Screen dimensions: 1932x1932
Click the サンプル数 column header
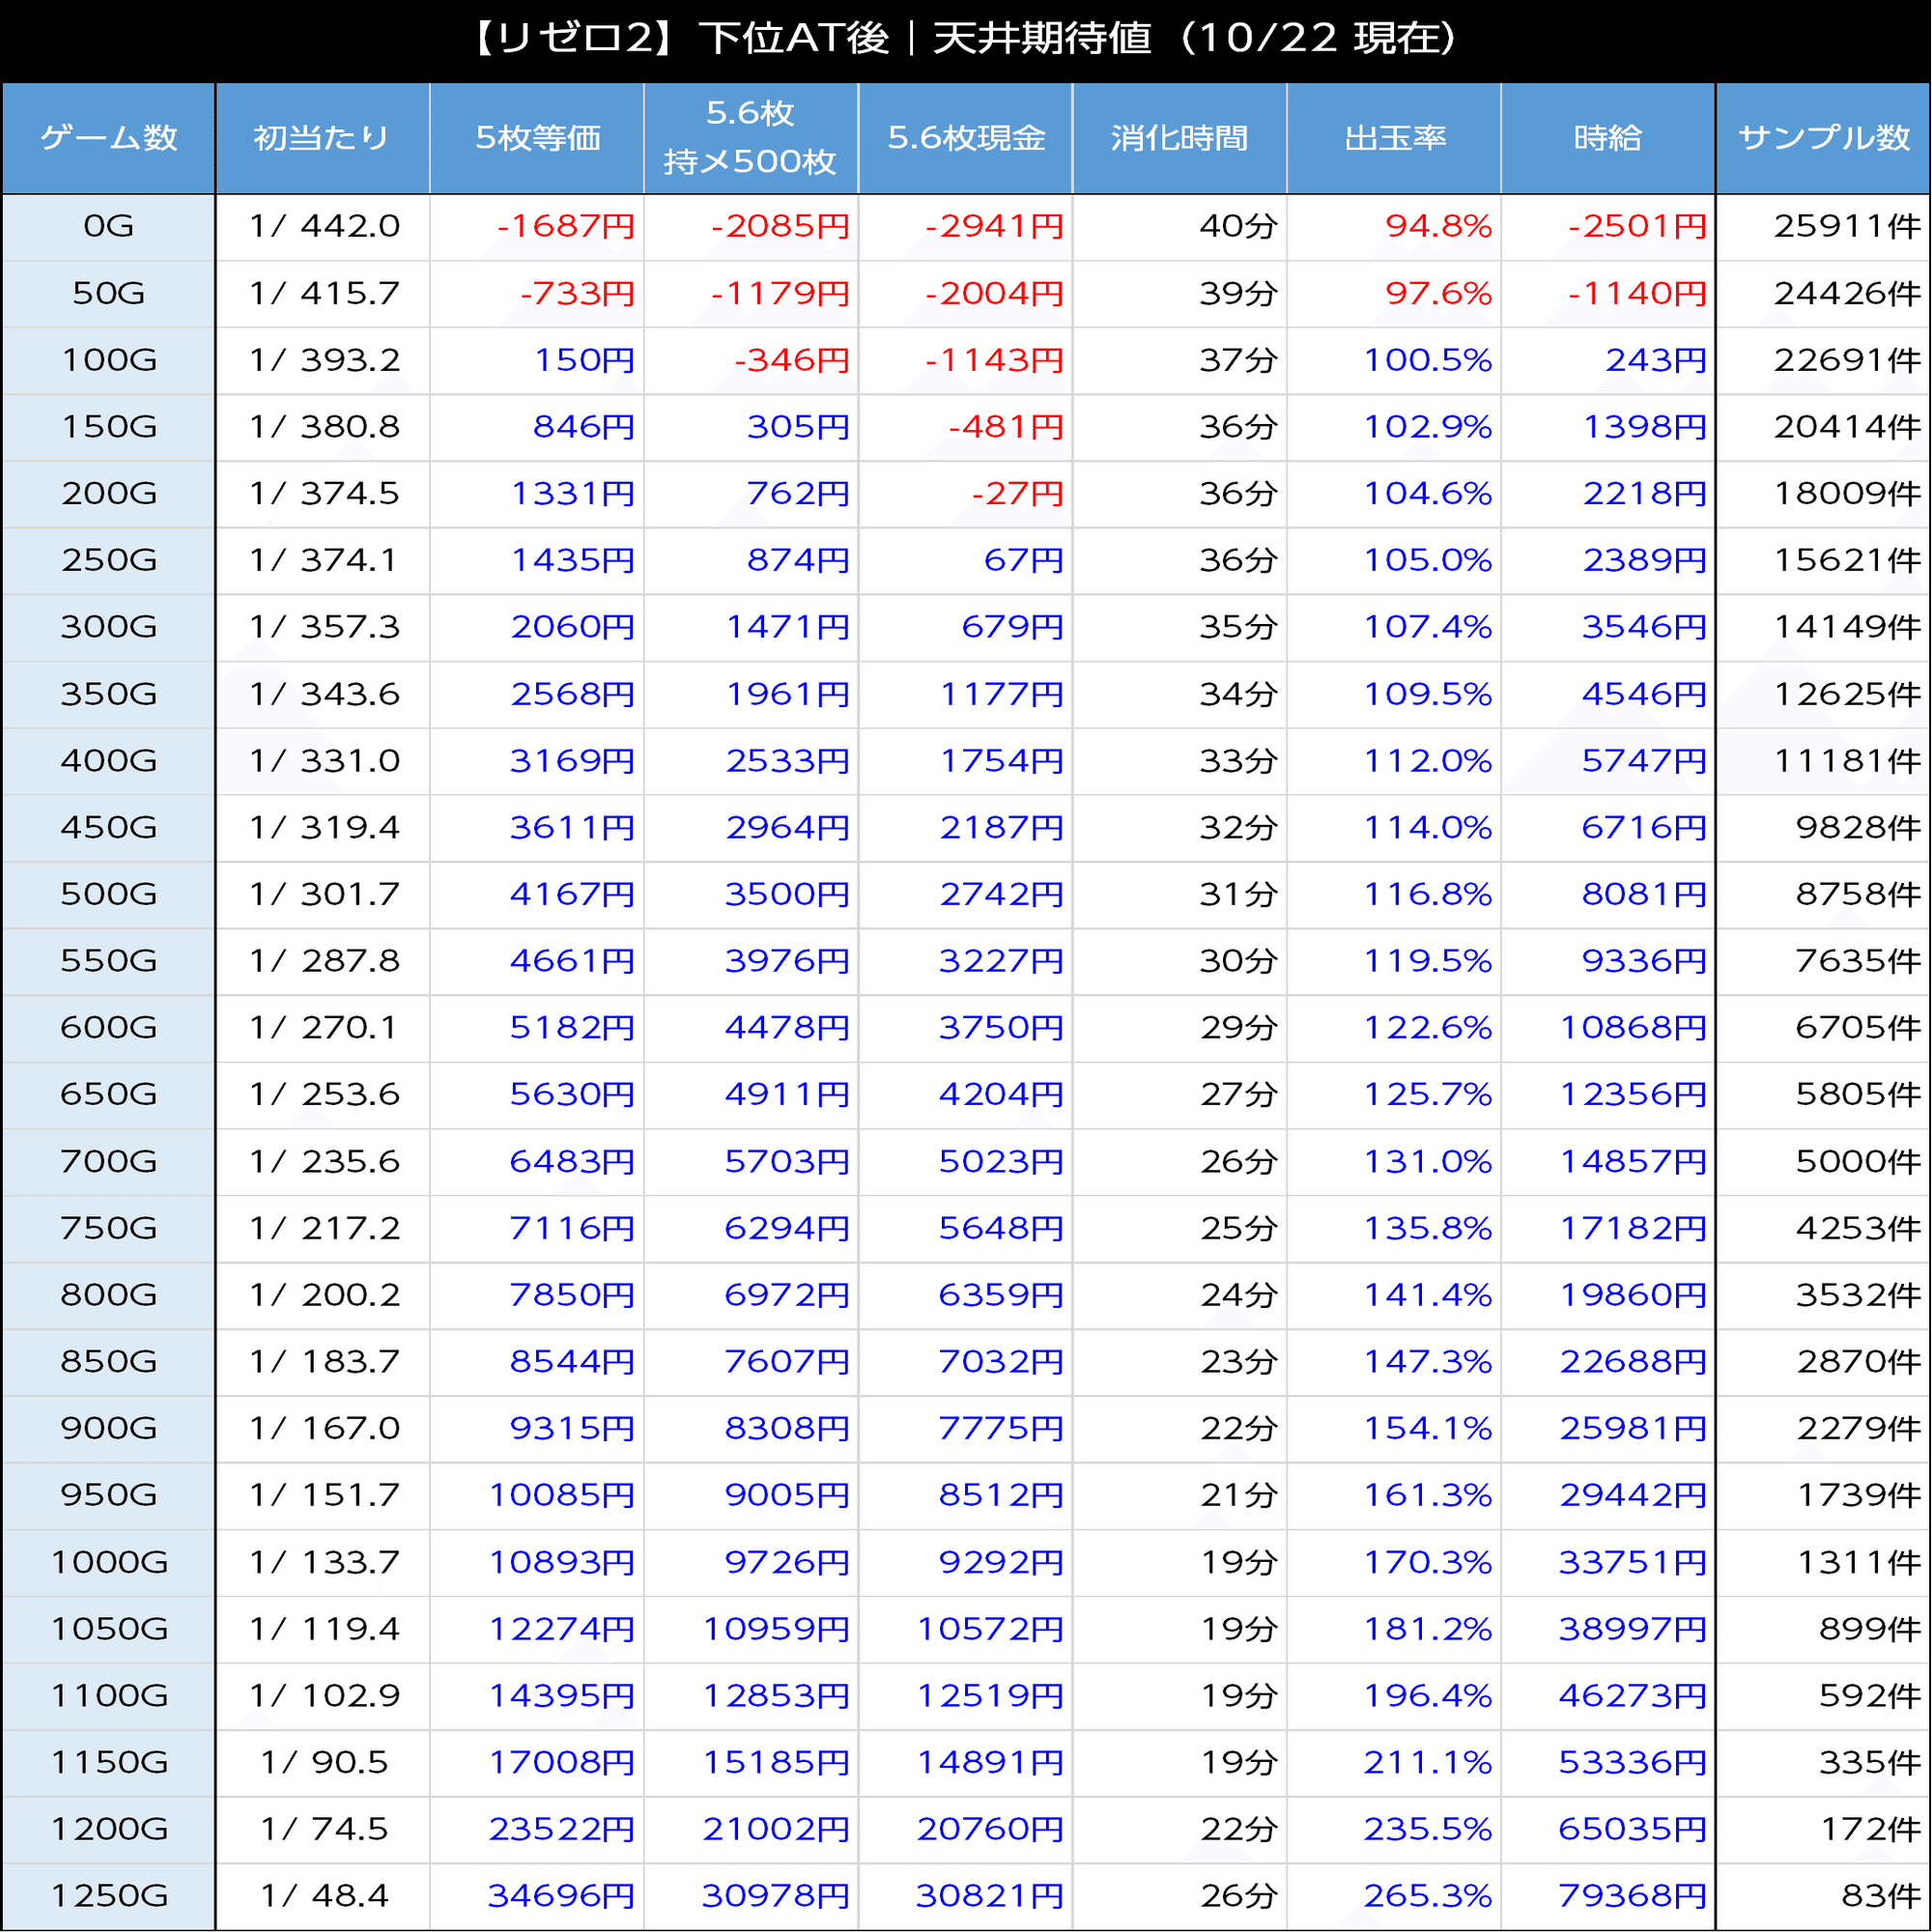coord(1823,138)
